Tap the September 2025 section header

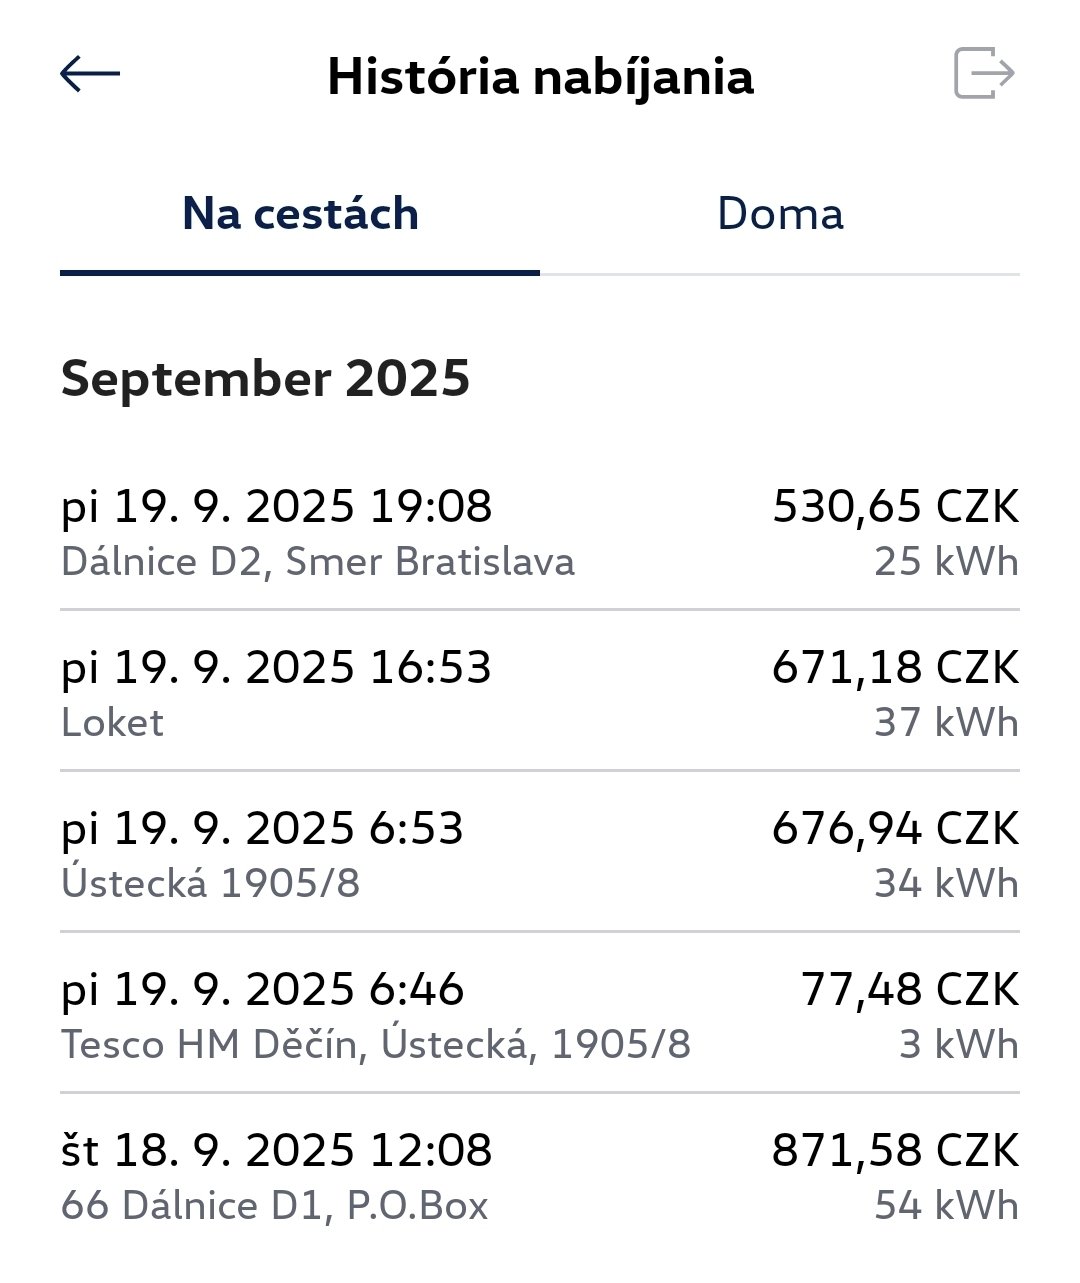[x=265, y=379]
